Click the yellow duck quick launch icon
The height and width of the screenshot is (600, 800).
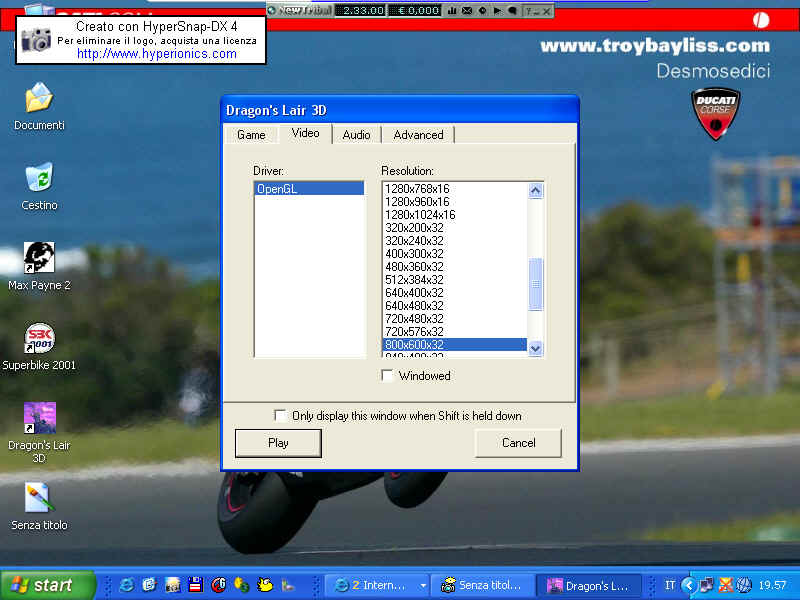coord(265,585)
